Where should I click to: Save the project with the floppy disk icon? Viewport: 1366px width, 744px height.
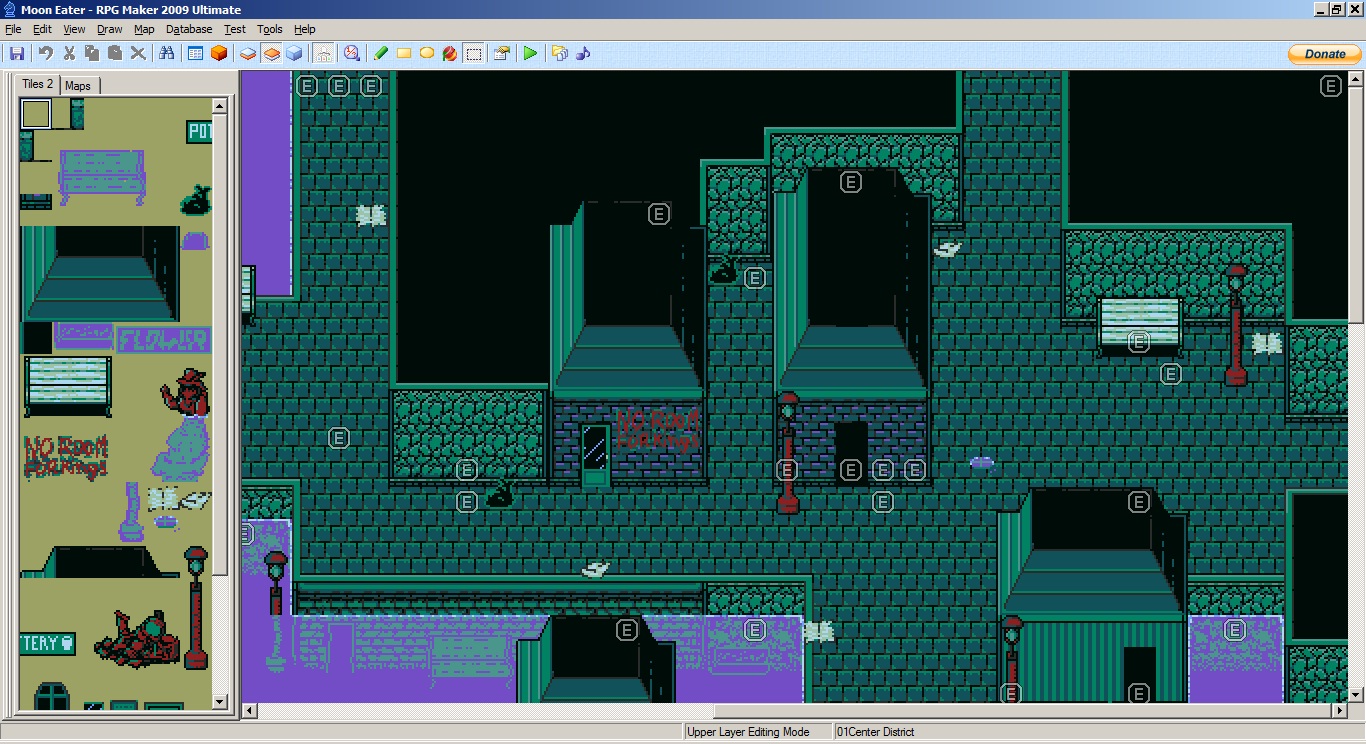[x=17, y=53]
